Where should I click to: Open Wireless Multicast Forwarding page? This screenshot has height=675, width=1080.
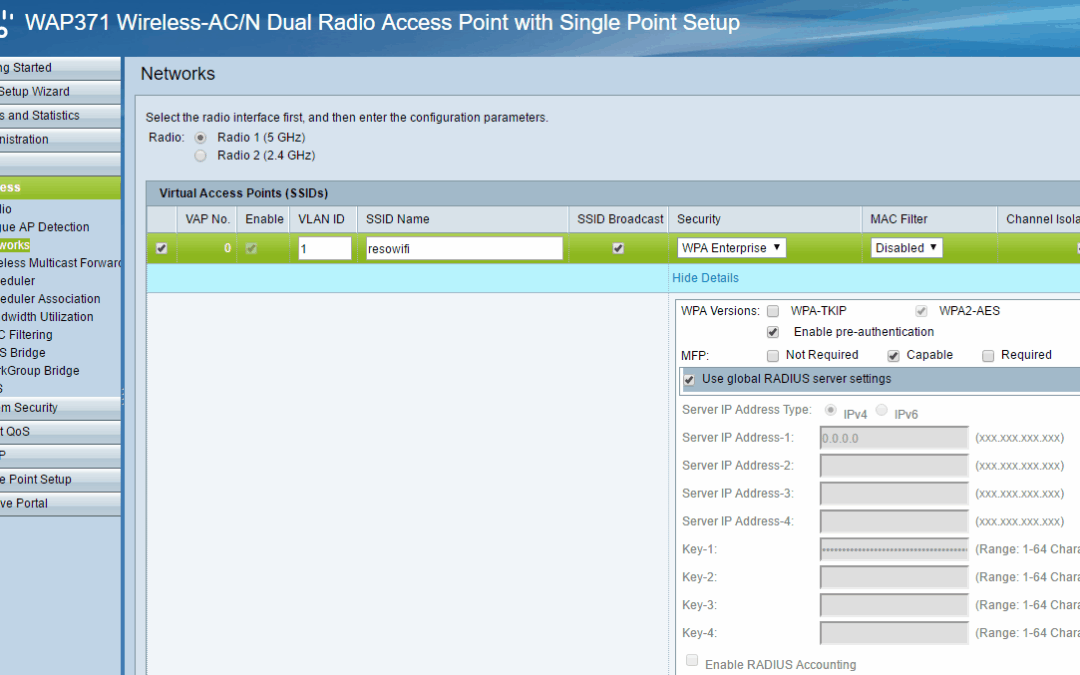[60, 262]
